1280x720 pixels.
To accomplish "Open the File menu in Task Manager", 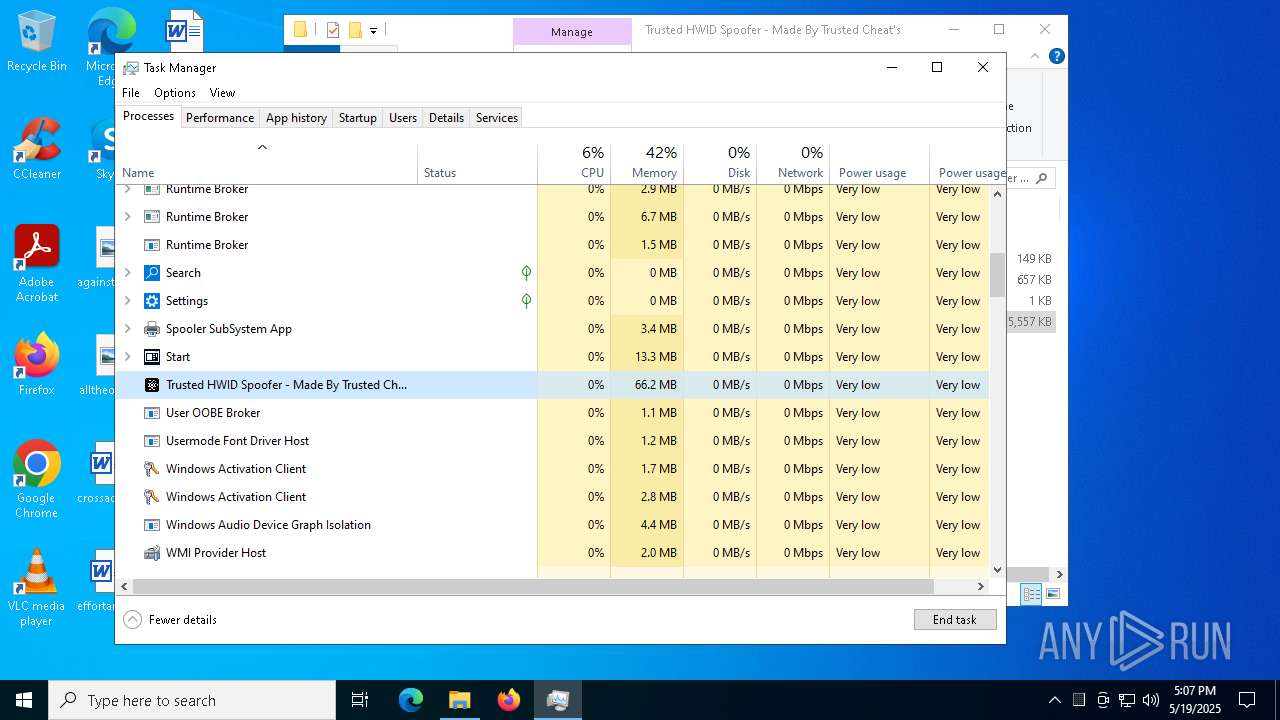I will (131, 93).
